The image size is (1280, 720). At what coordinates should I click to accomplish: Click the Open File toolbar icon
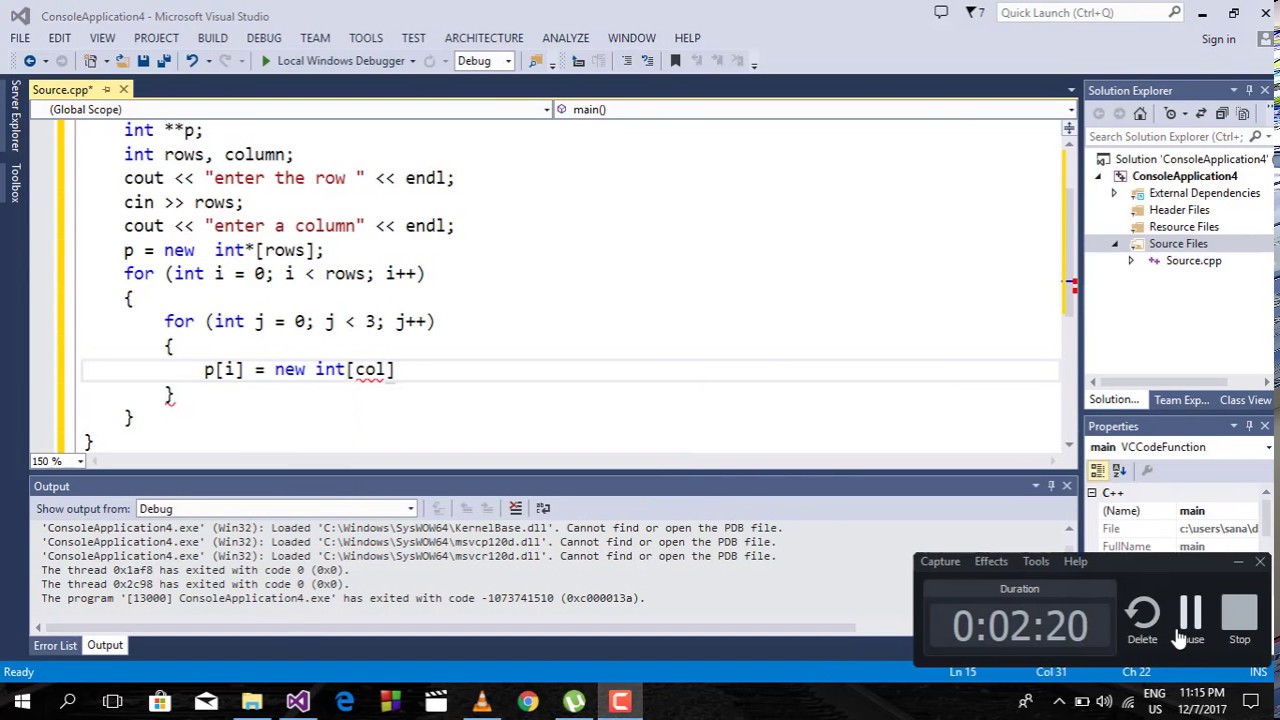coord(124,61)
